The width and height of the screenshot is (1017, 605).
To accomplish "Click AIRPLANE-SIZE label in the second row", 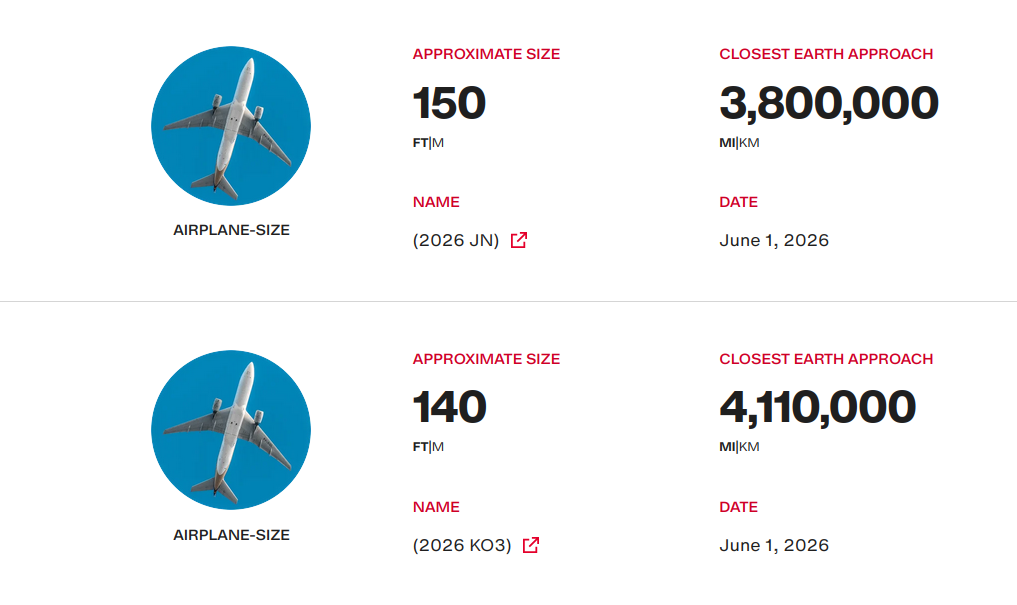I will (x=232, y=535).
